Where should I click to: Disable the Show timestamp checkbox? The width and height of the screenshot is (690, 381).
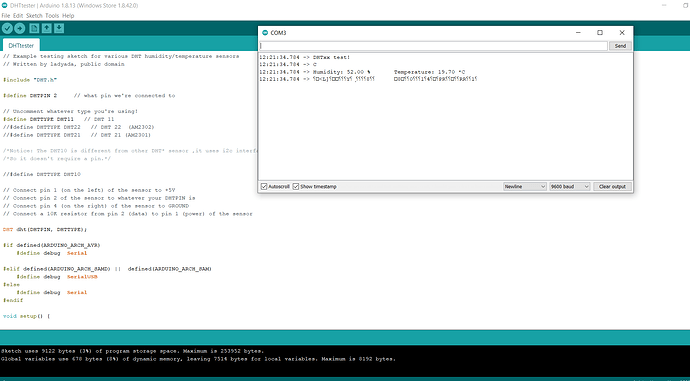pos(296,187)
